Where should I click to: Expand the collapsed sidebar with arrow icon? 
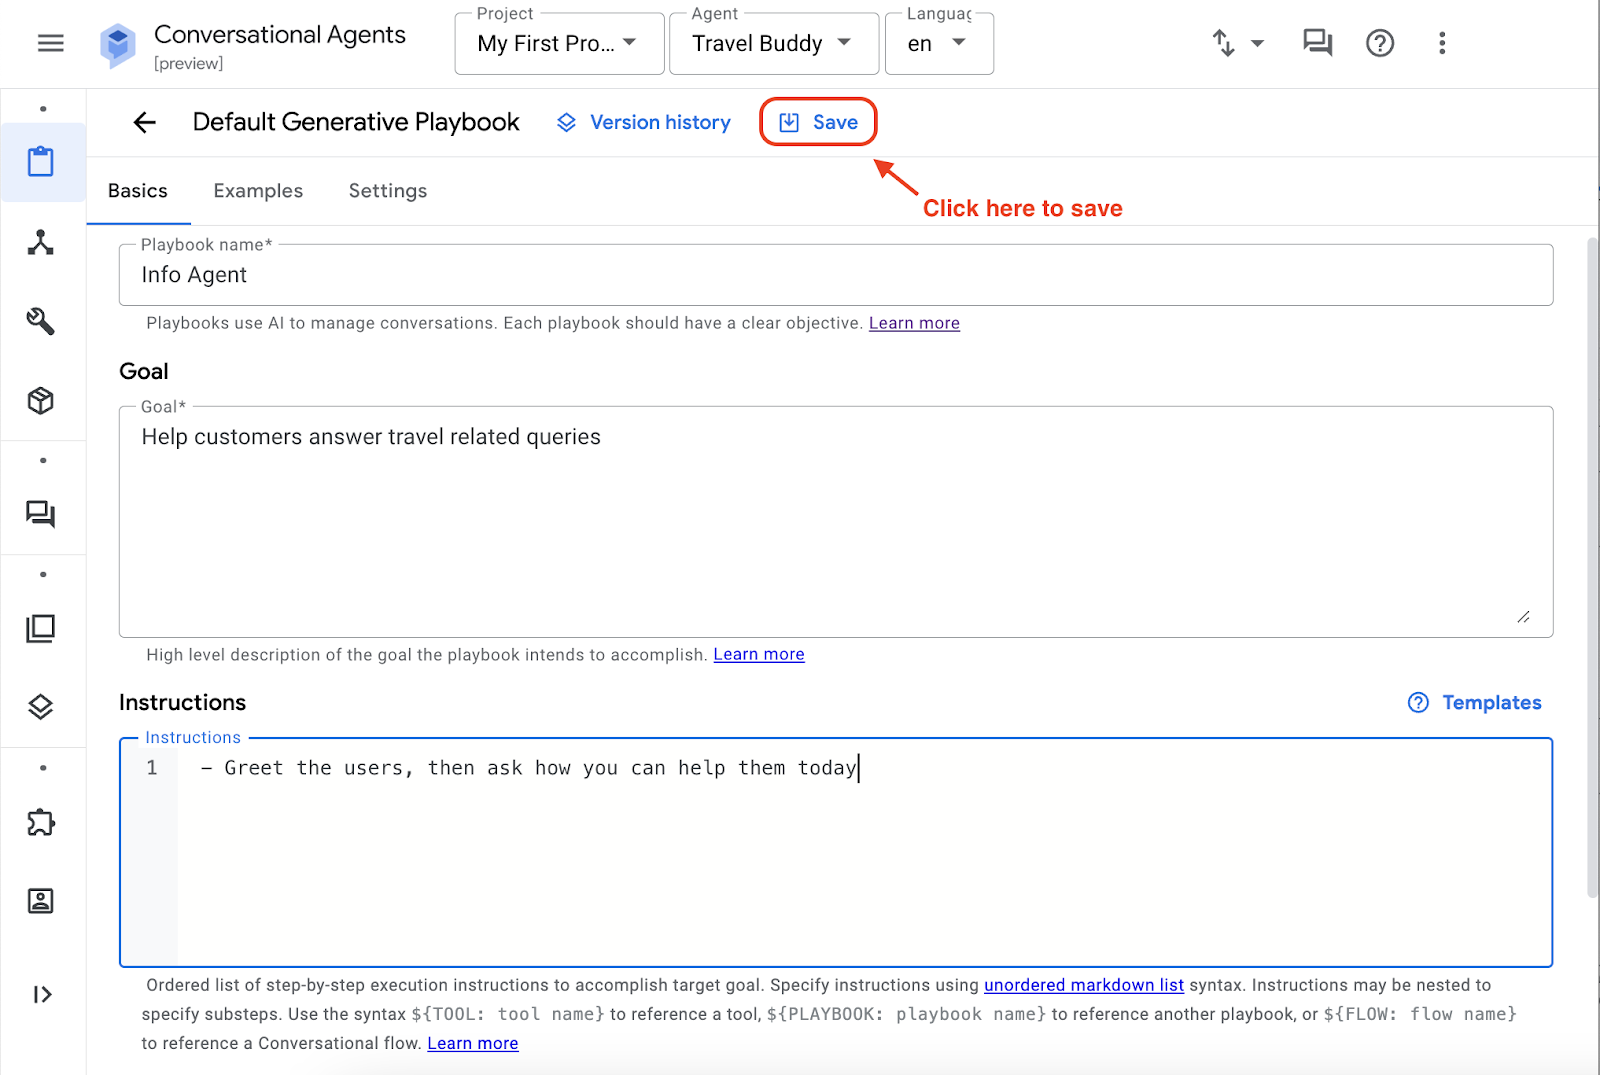click(42, 993)
